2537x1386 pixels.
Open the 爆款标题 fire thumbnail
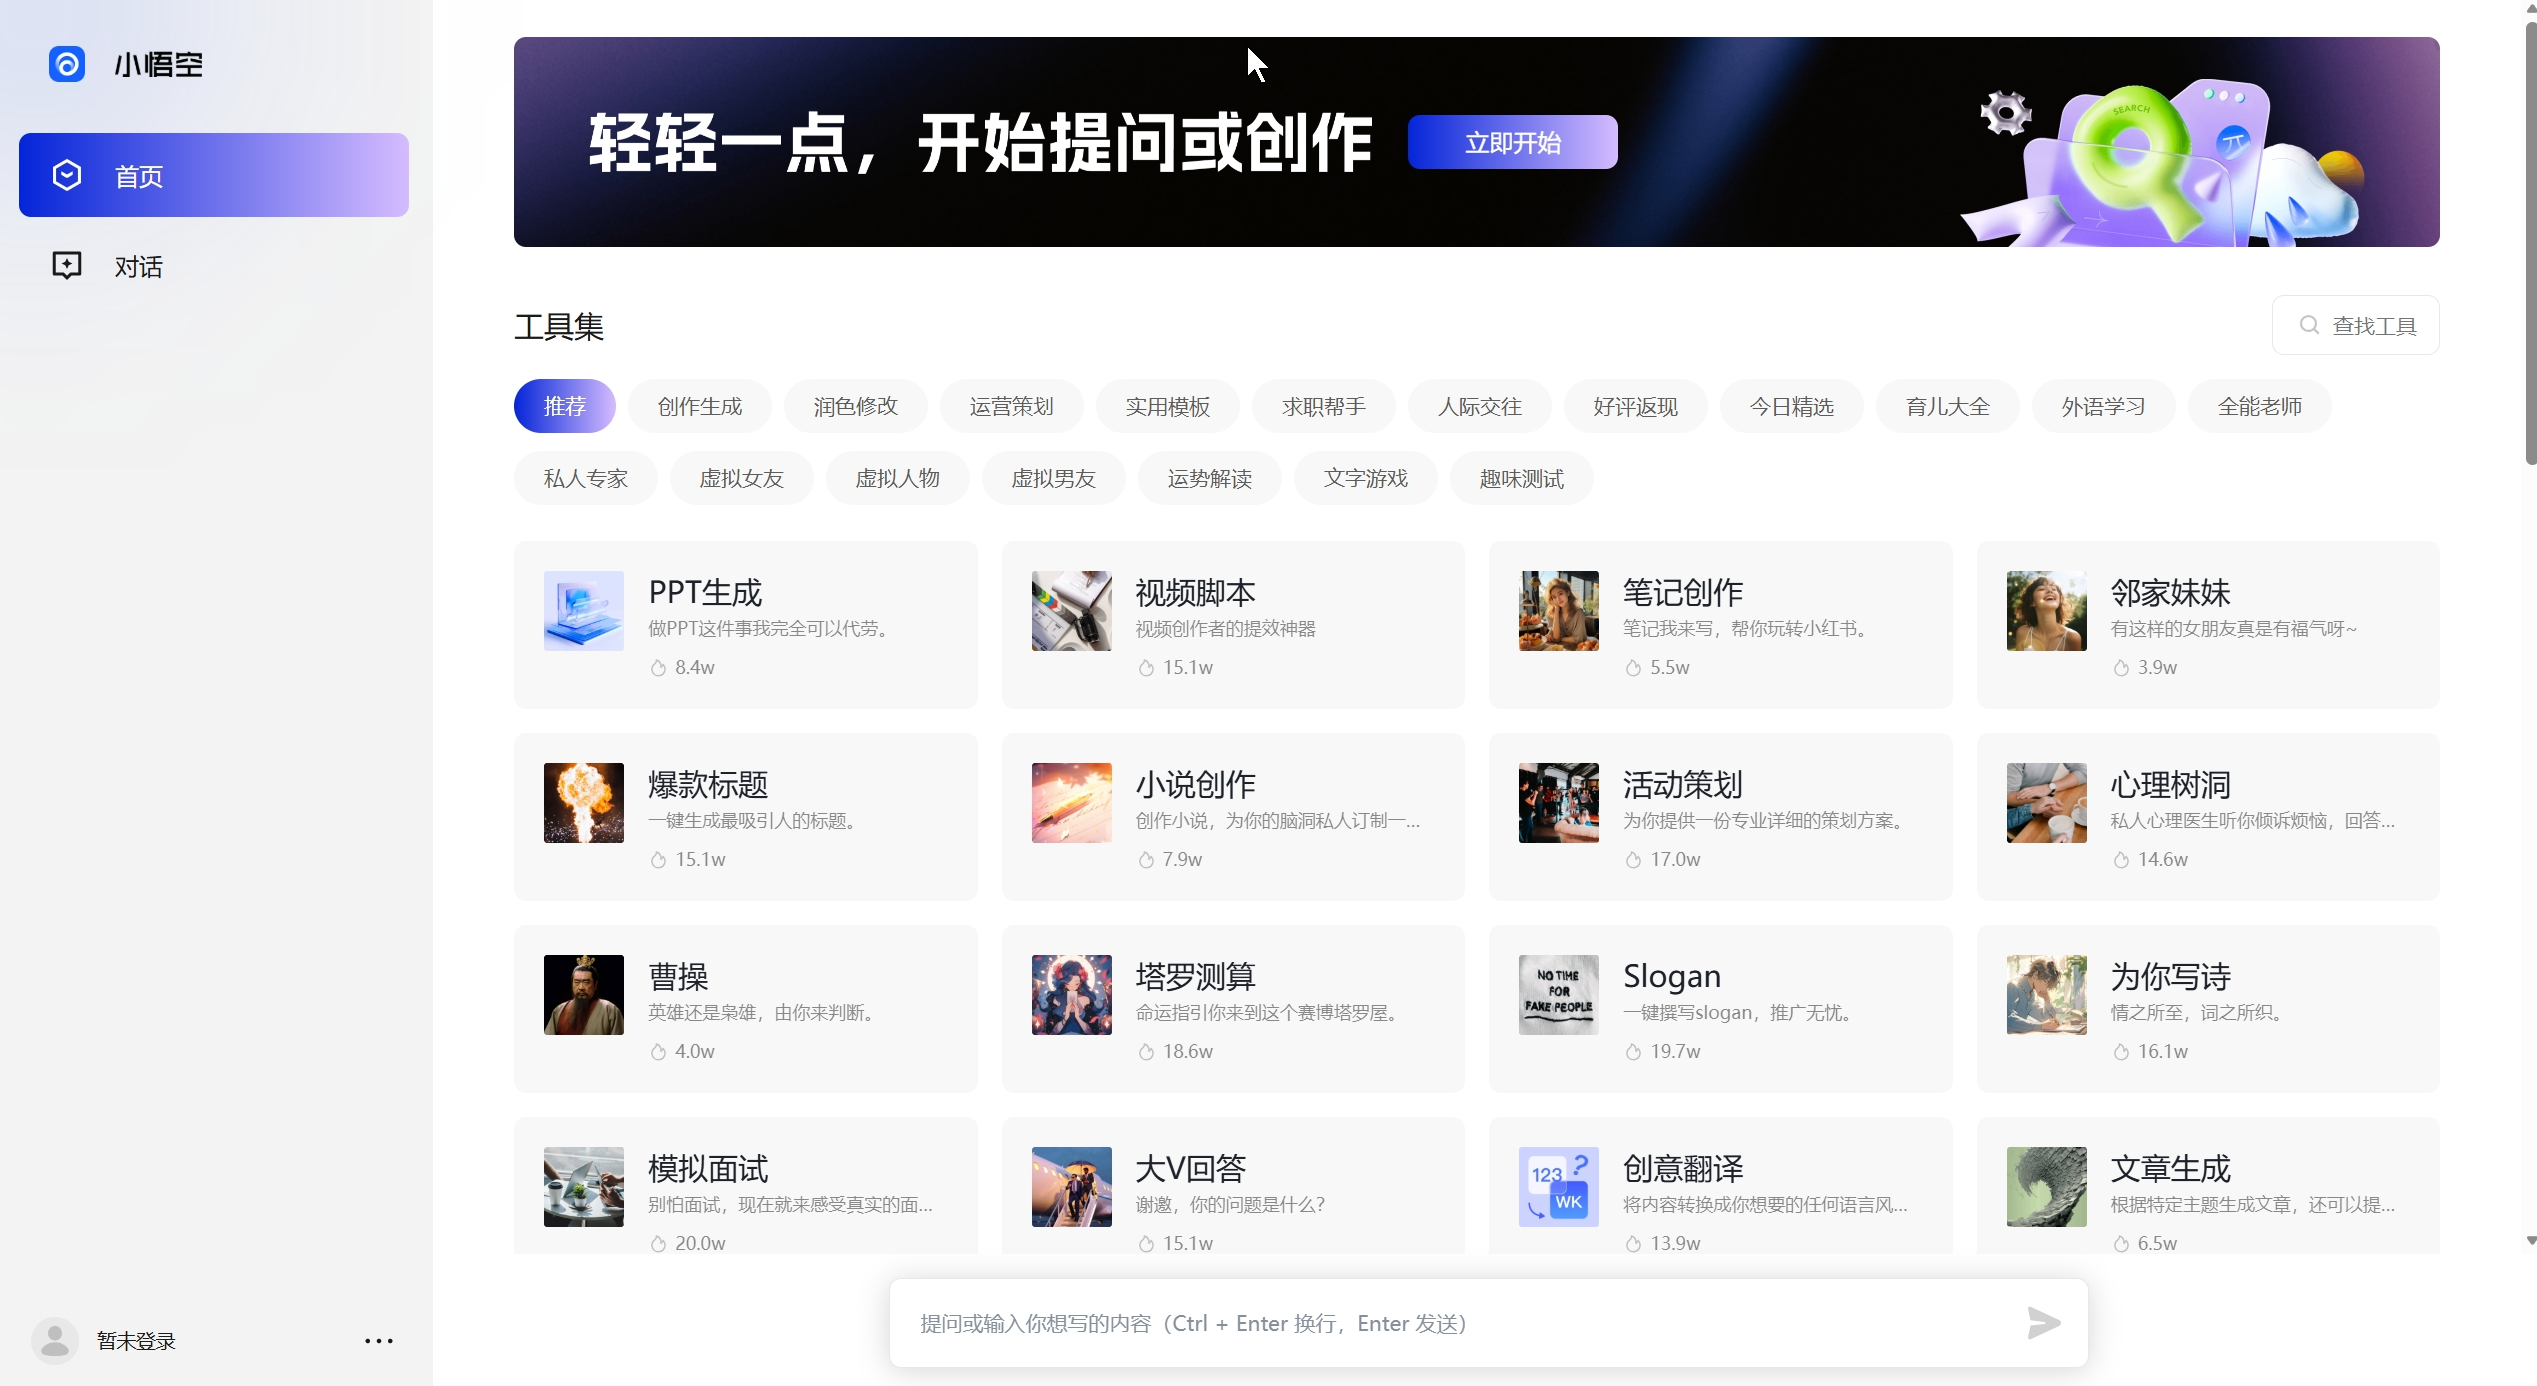click(x=584, y=803)
